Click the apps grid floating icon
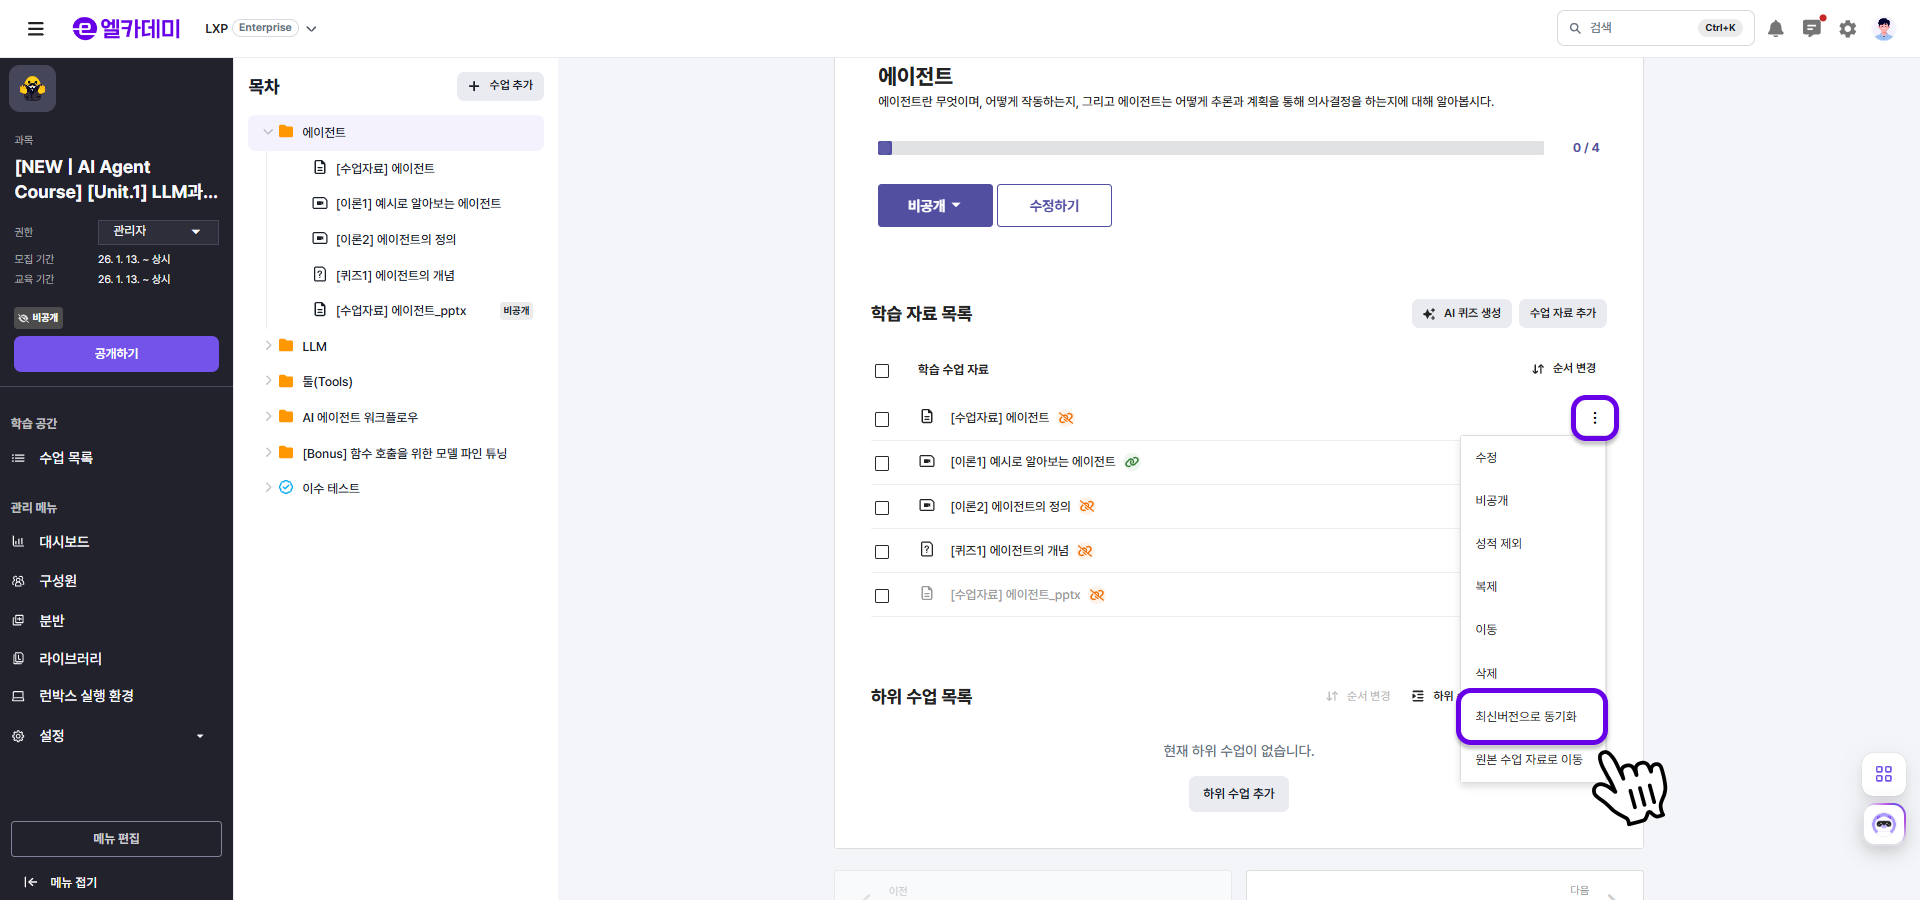The width and height of the screenshot is (1920, 900). click(1883, 774)
